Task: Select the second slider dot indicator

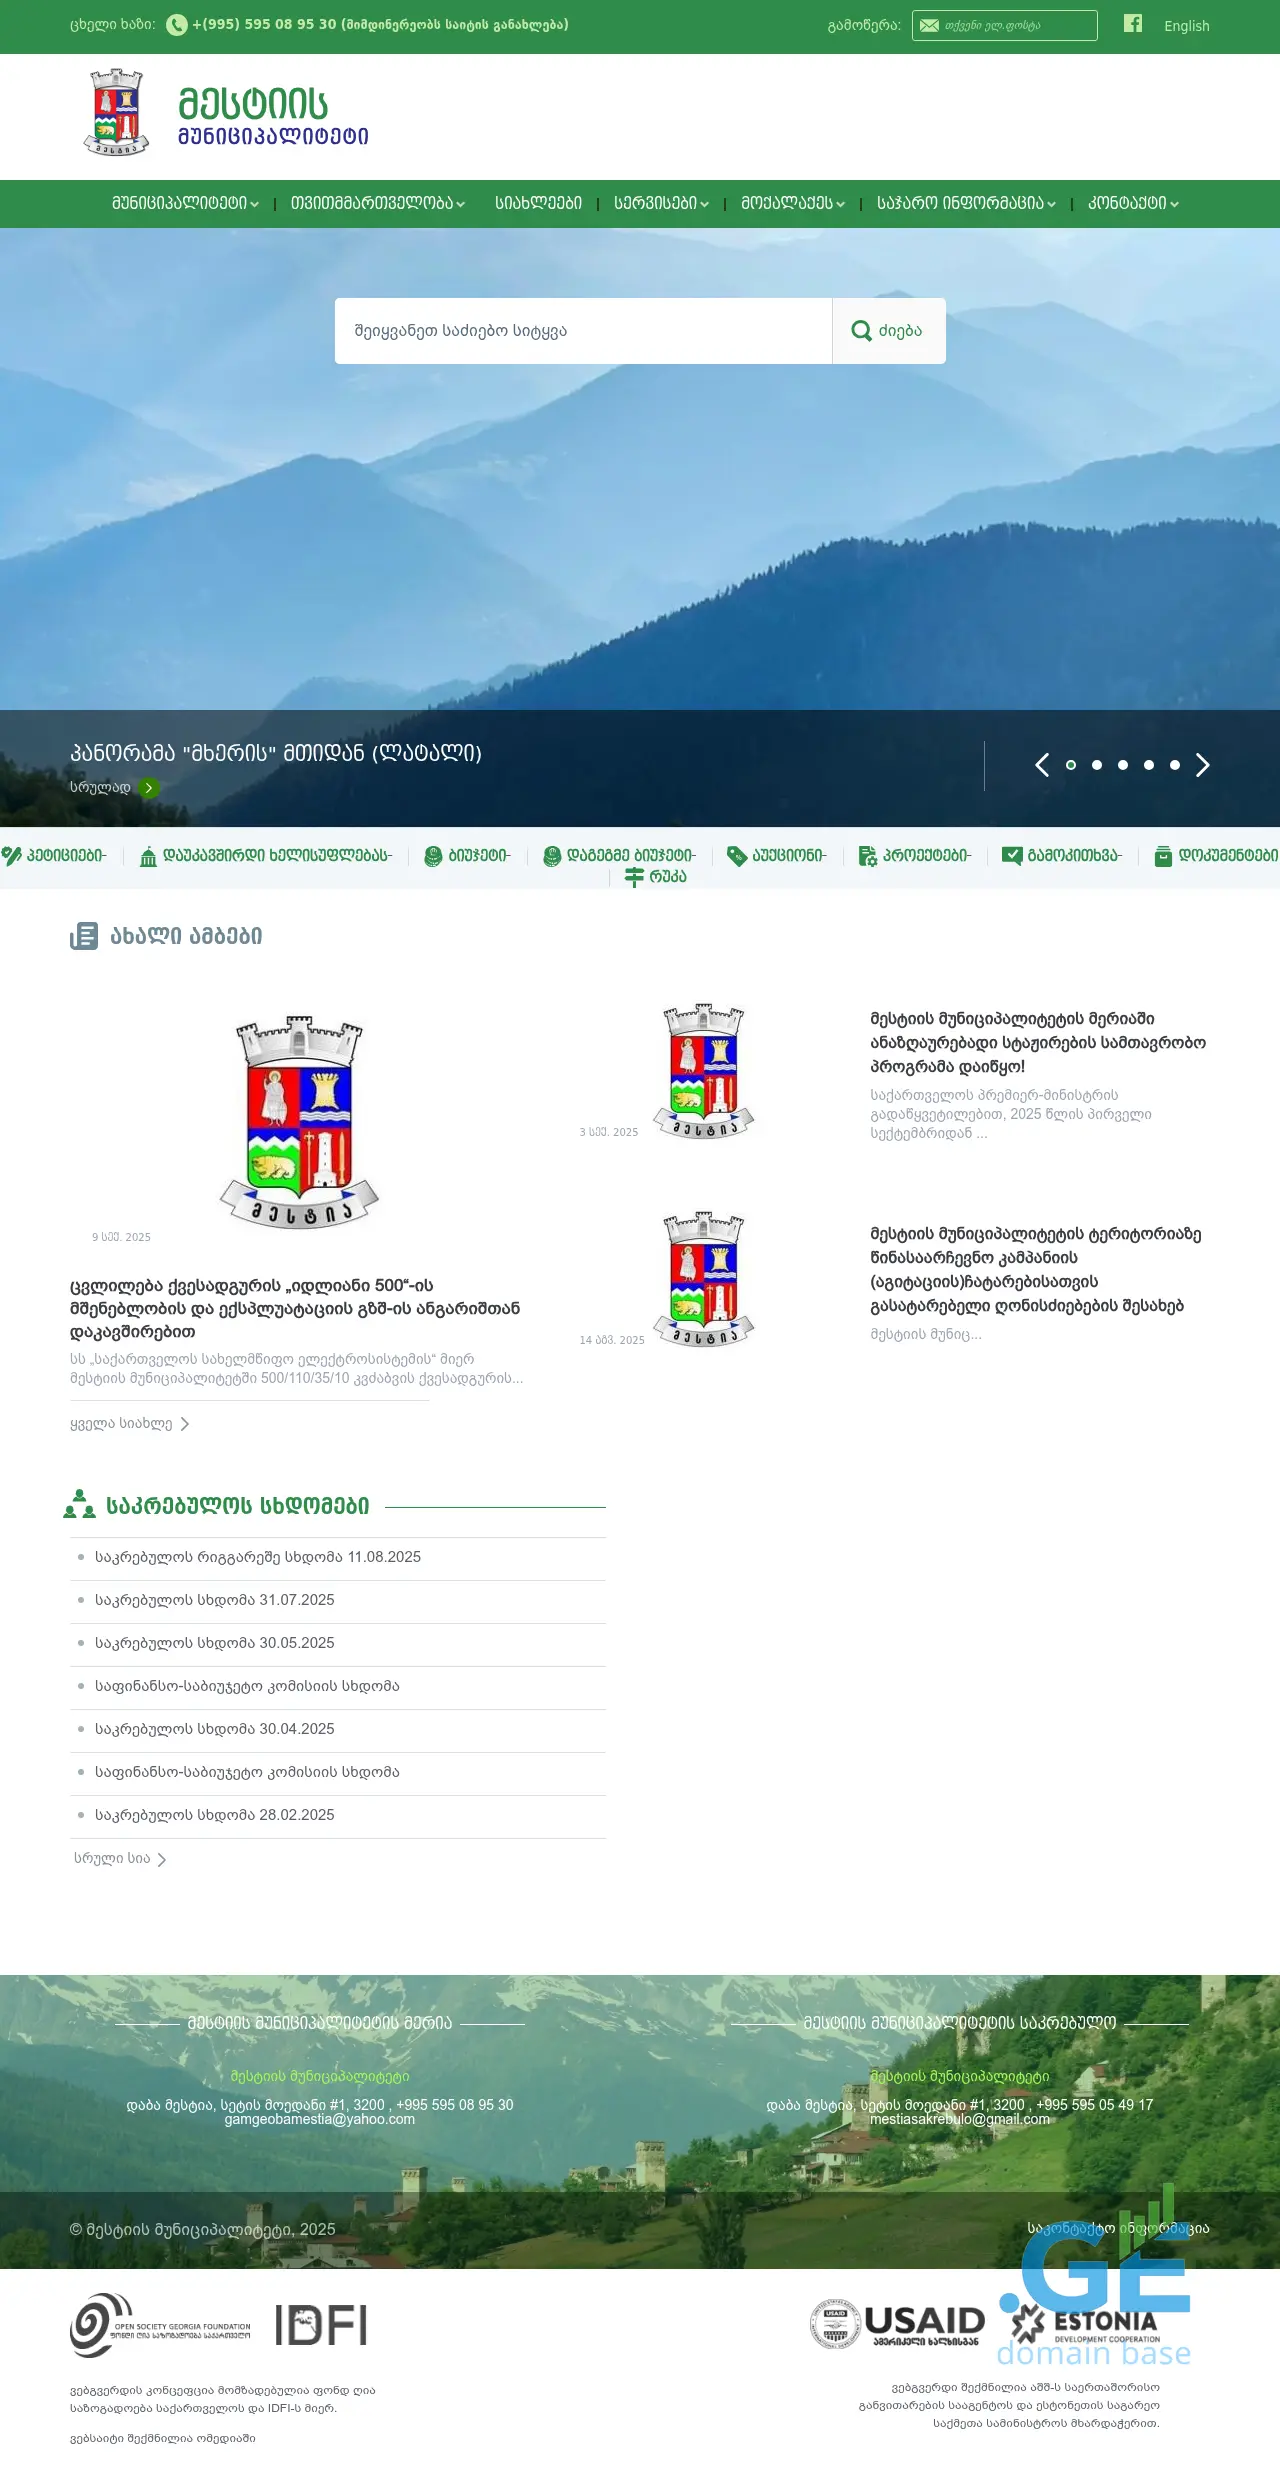Action: [x=1097, y=765]
